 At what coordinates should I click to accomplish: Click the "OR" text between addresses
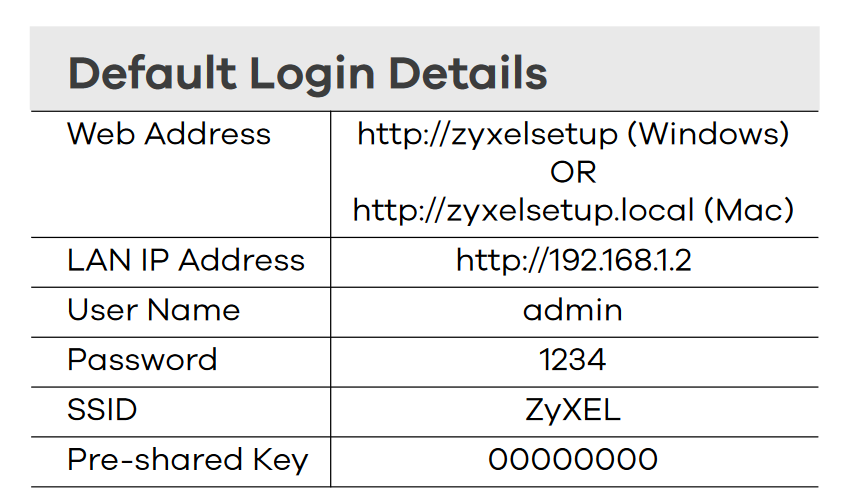[573, 172]
